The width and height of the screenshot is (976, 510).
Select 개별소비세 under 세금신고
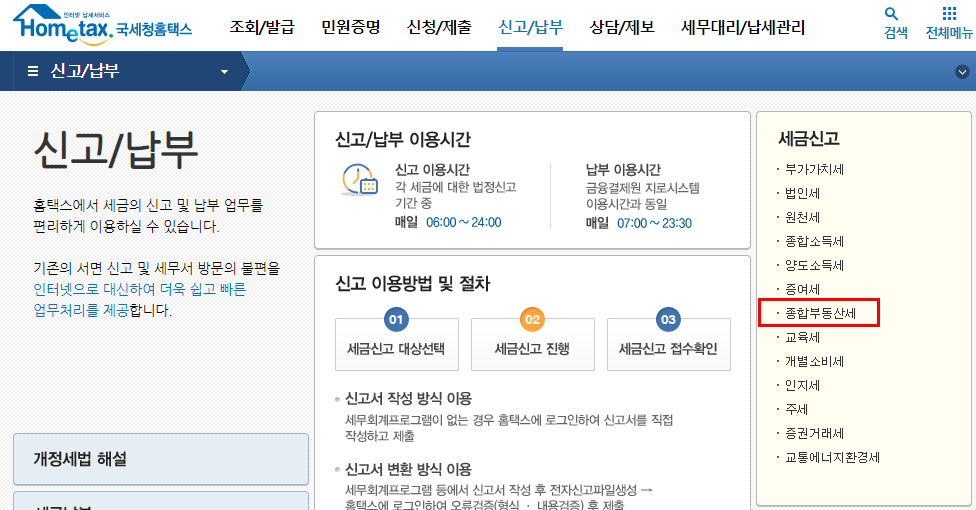(814, 361)
